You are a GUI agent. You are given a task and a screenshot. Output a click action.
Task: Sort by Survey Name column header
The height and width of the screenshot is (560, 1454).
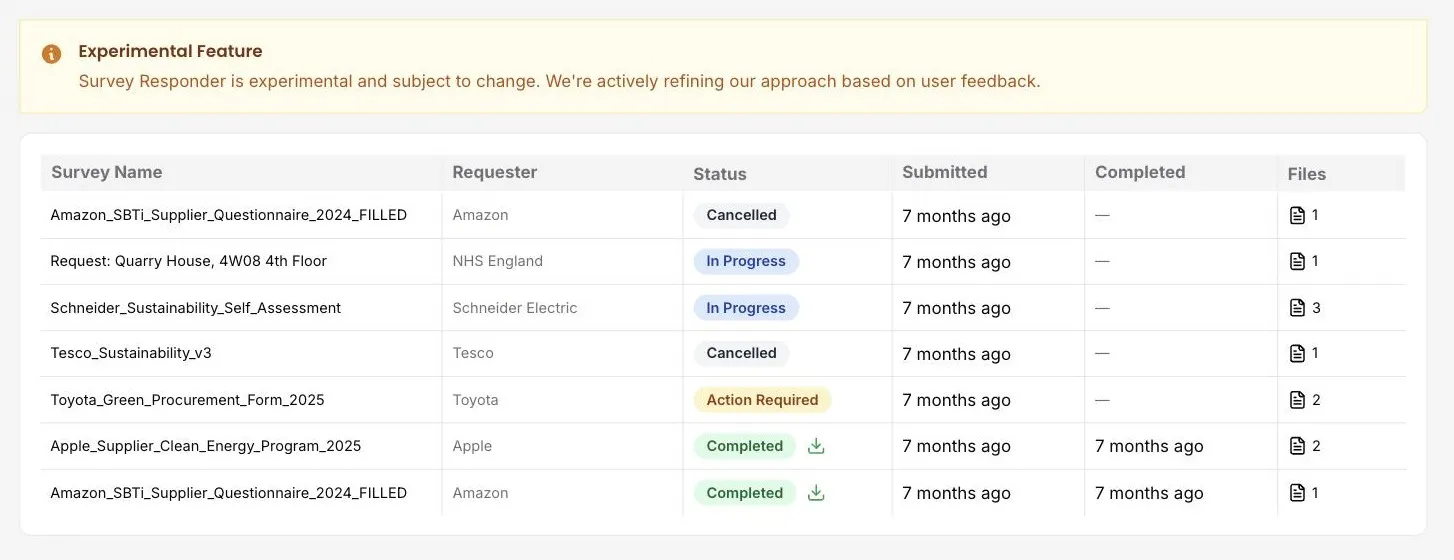click(106, 172)
